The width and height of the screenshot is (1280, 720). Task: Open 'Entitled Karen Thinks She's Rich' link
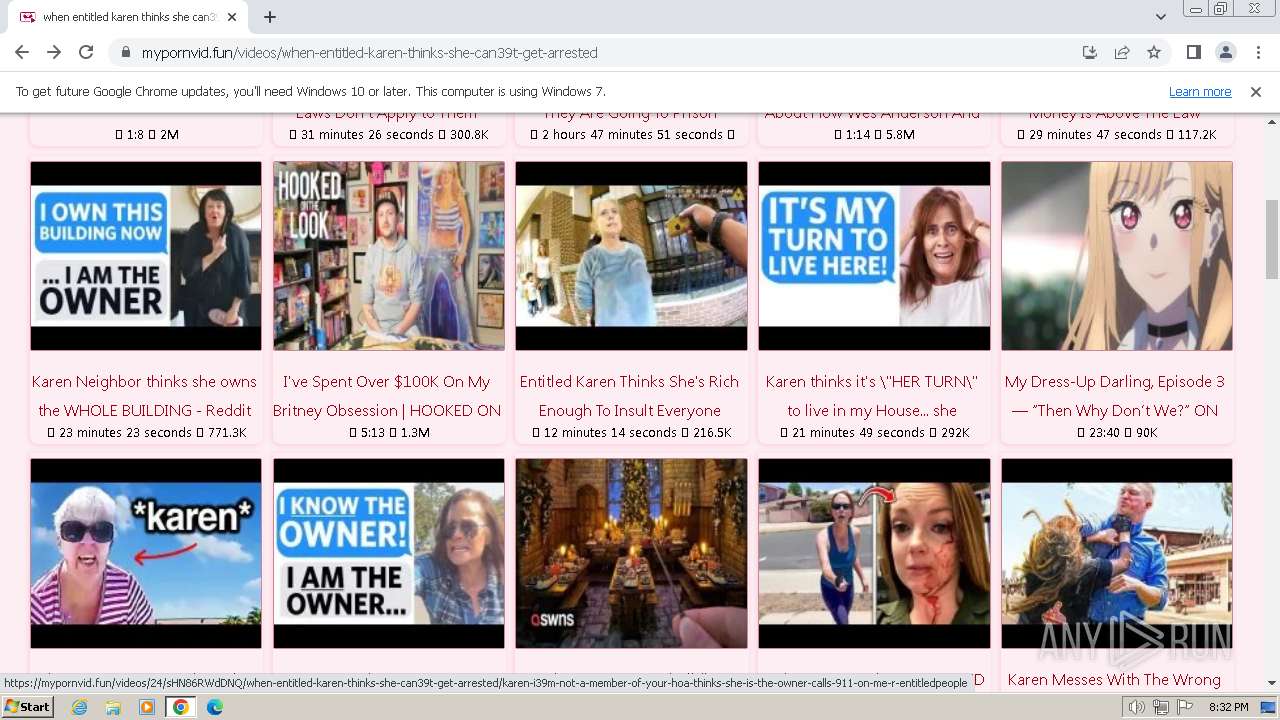click(x=630, y=396)
